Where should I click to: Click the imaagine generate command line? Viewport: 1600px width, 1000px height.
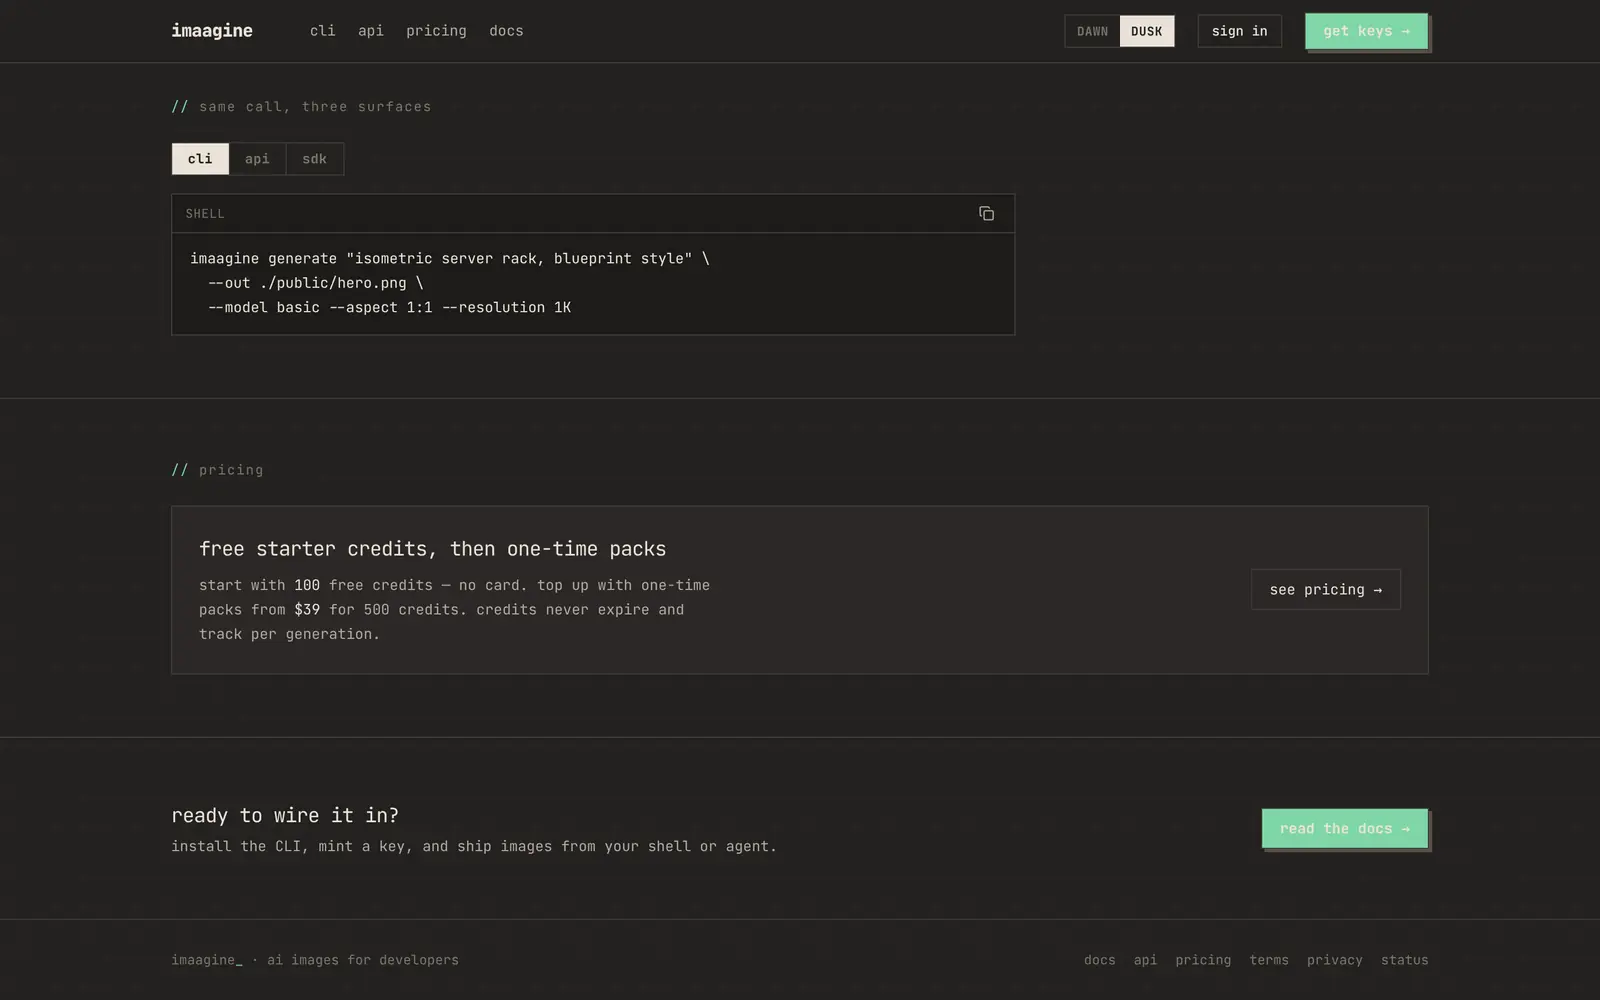[450, 259]
